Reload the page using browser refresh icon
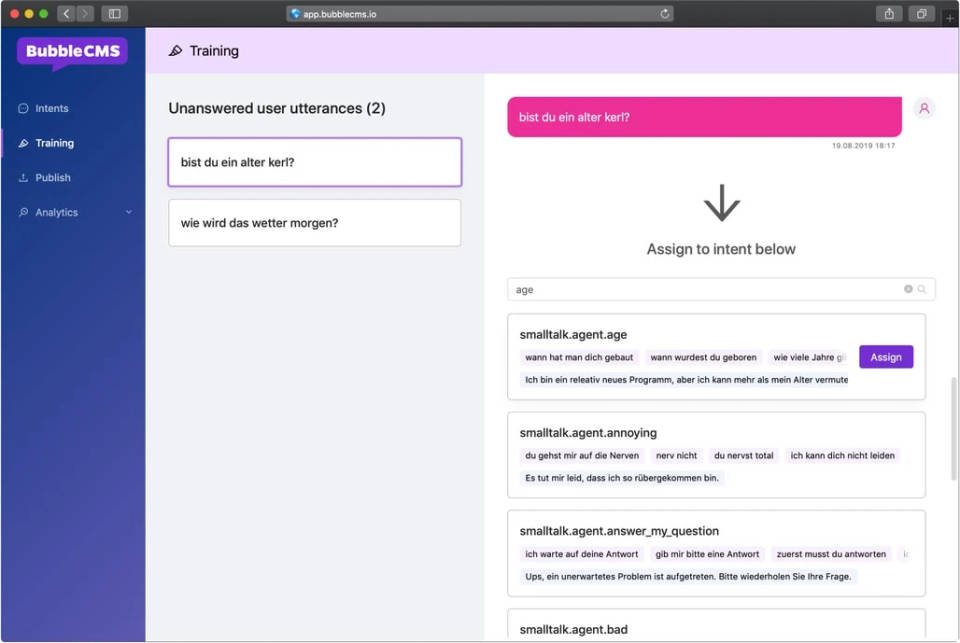 (x=665, y=14)
